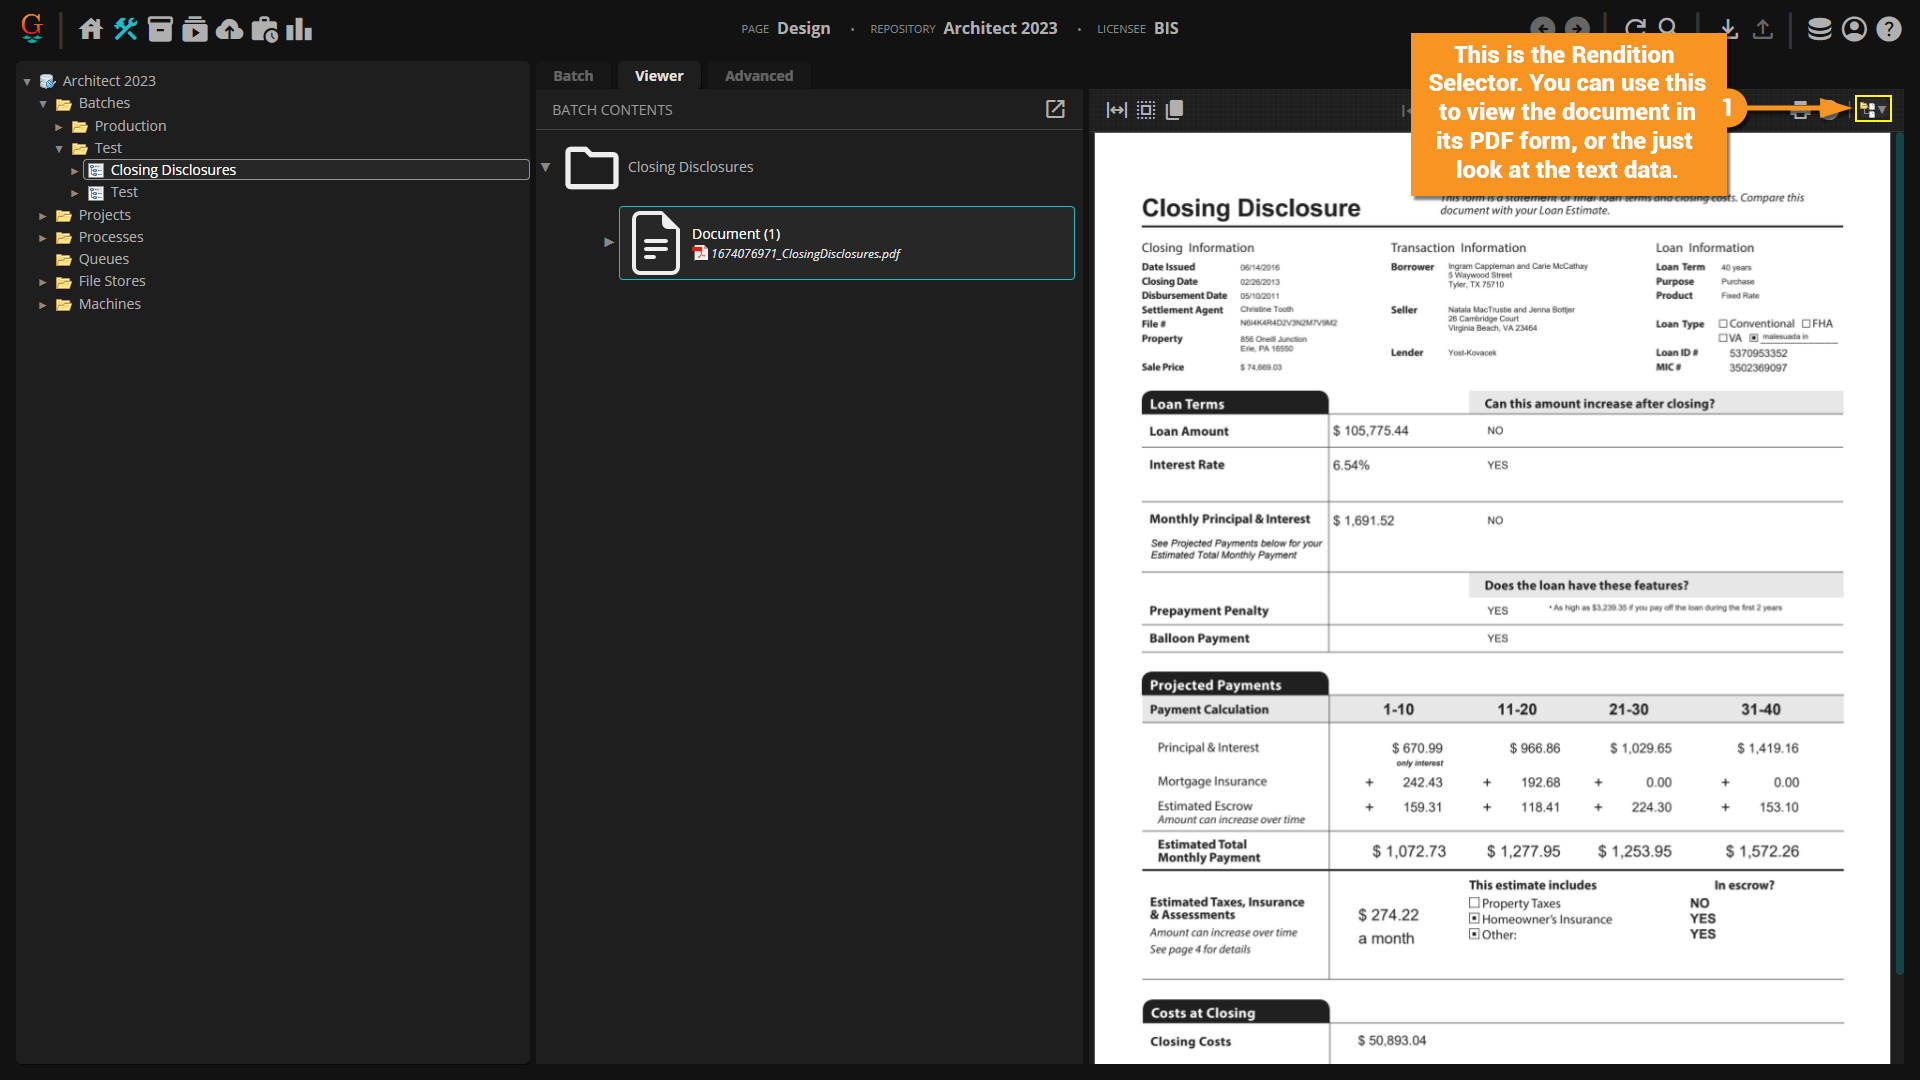Select the Queues folder

[x=103, y=259]
